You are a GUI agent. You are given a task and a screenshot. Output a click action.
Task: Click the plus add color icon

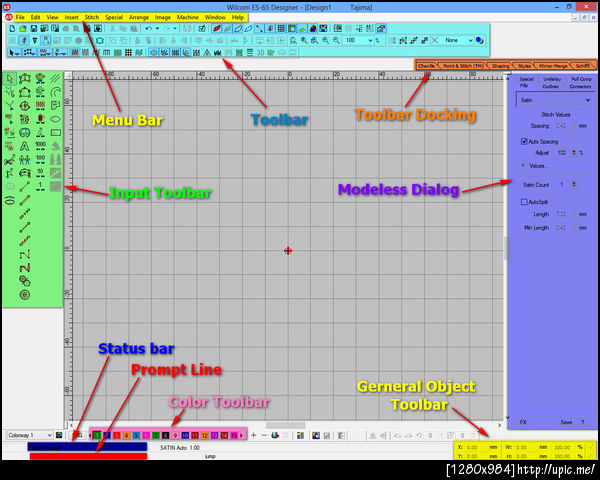[253, 435]
